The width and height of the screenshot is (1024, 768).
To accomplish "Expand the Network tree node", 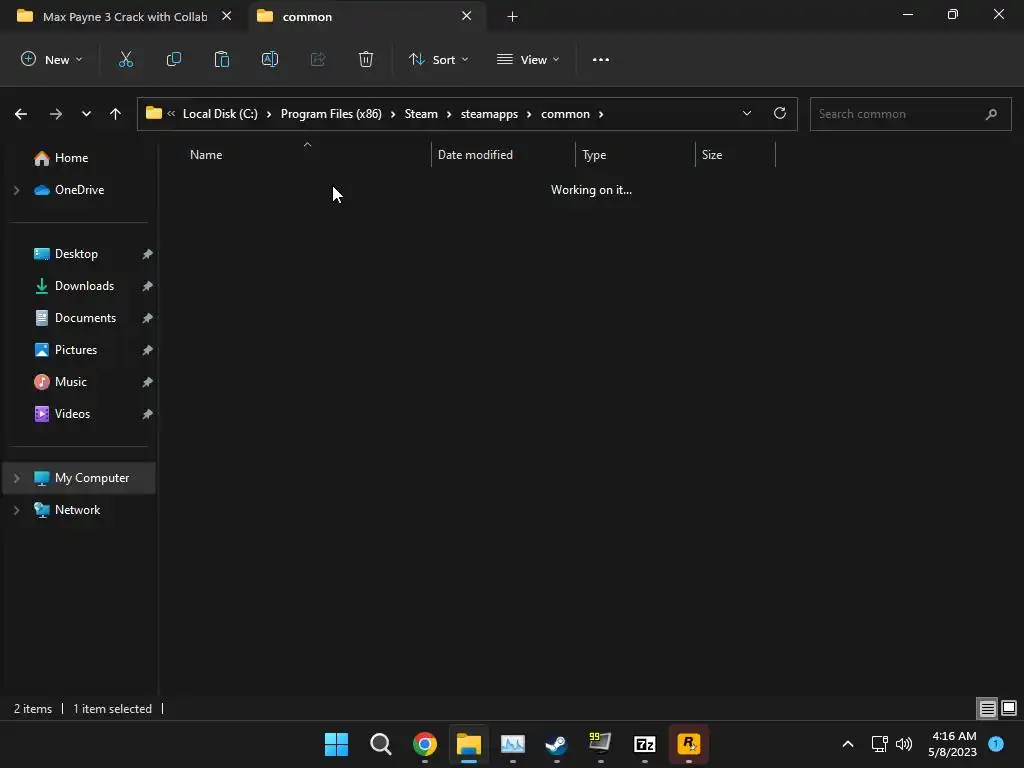I will pyautogui.click(x=17, y=510).
